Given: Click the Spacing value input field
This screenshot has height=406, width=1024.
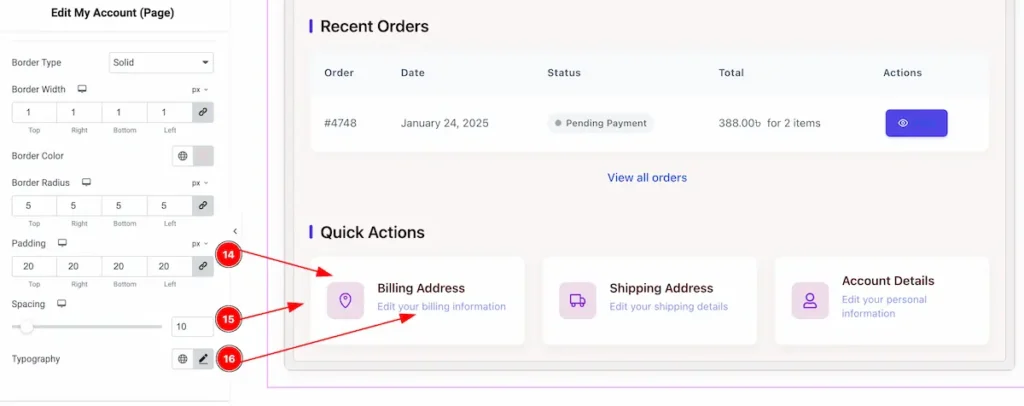Looking at the screenshot, I should 190,326.
